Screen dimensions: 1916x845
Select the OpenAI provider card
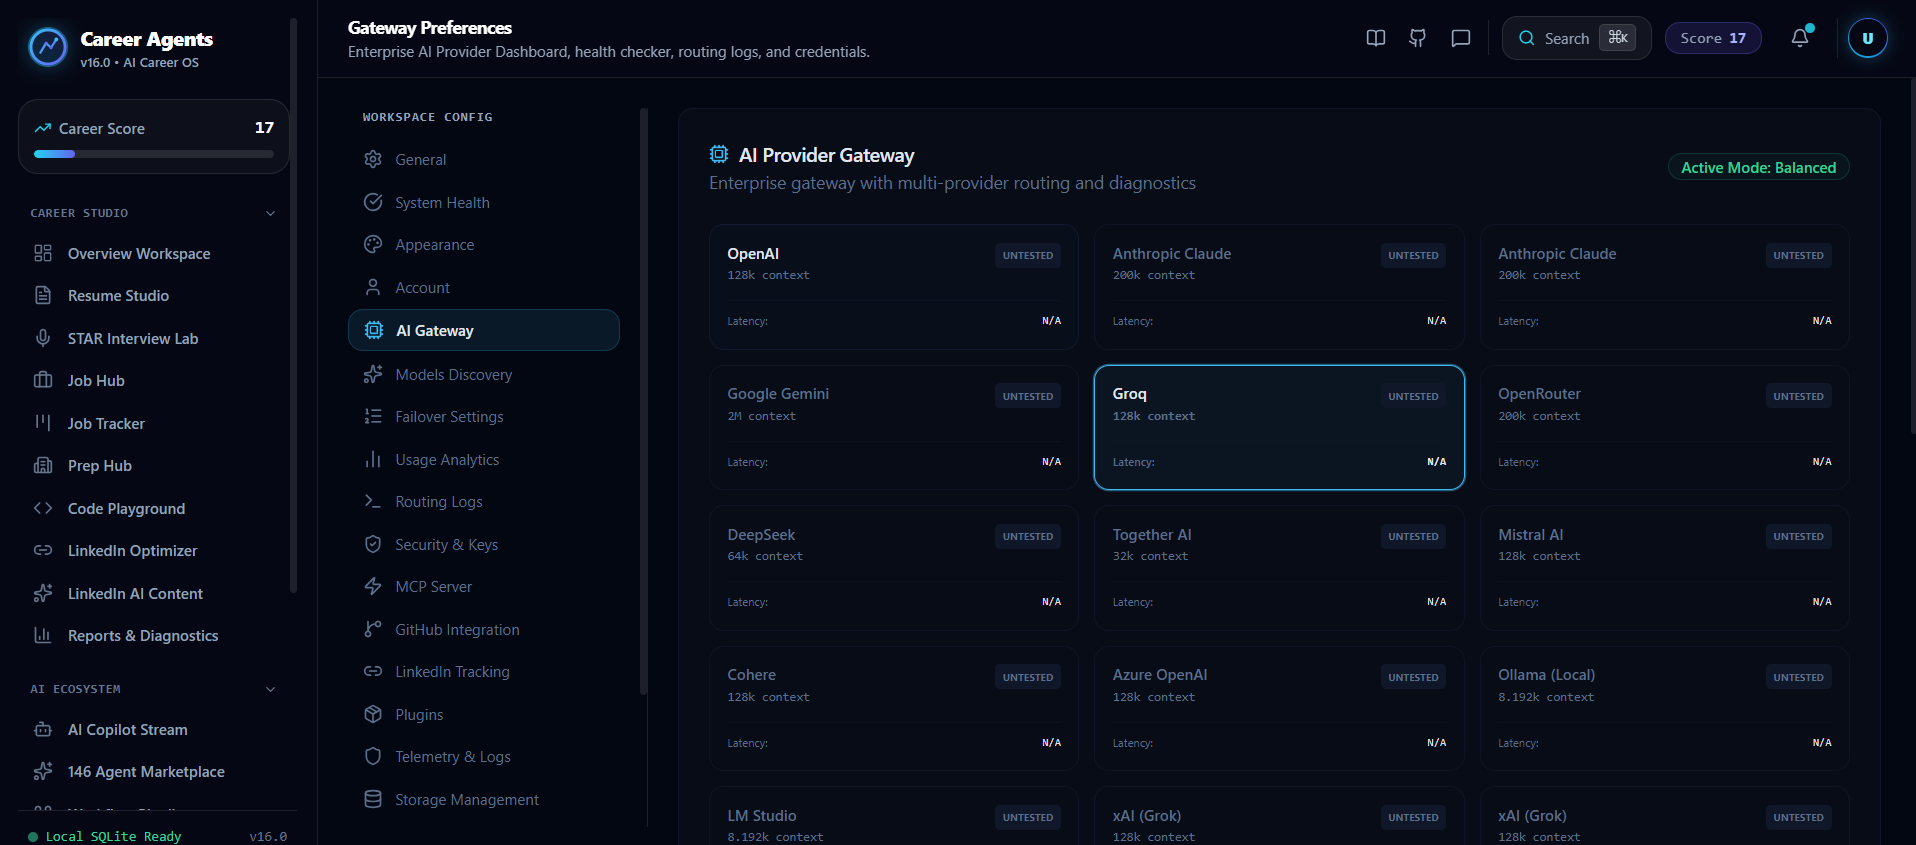pos(893,287)
